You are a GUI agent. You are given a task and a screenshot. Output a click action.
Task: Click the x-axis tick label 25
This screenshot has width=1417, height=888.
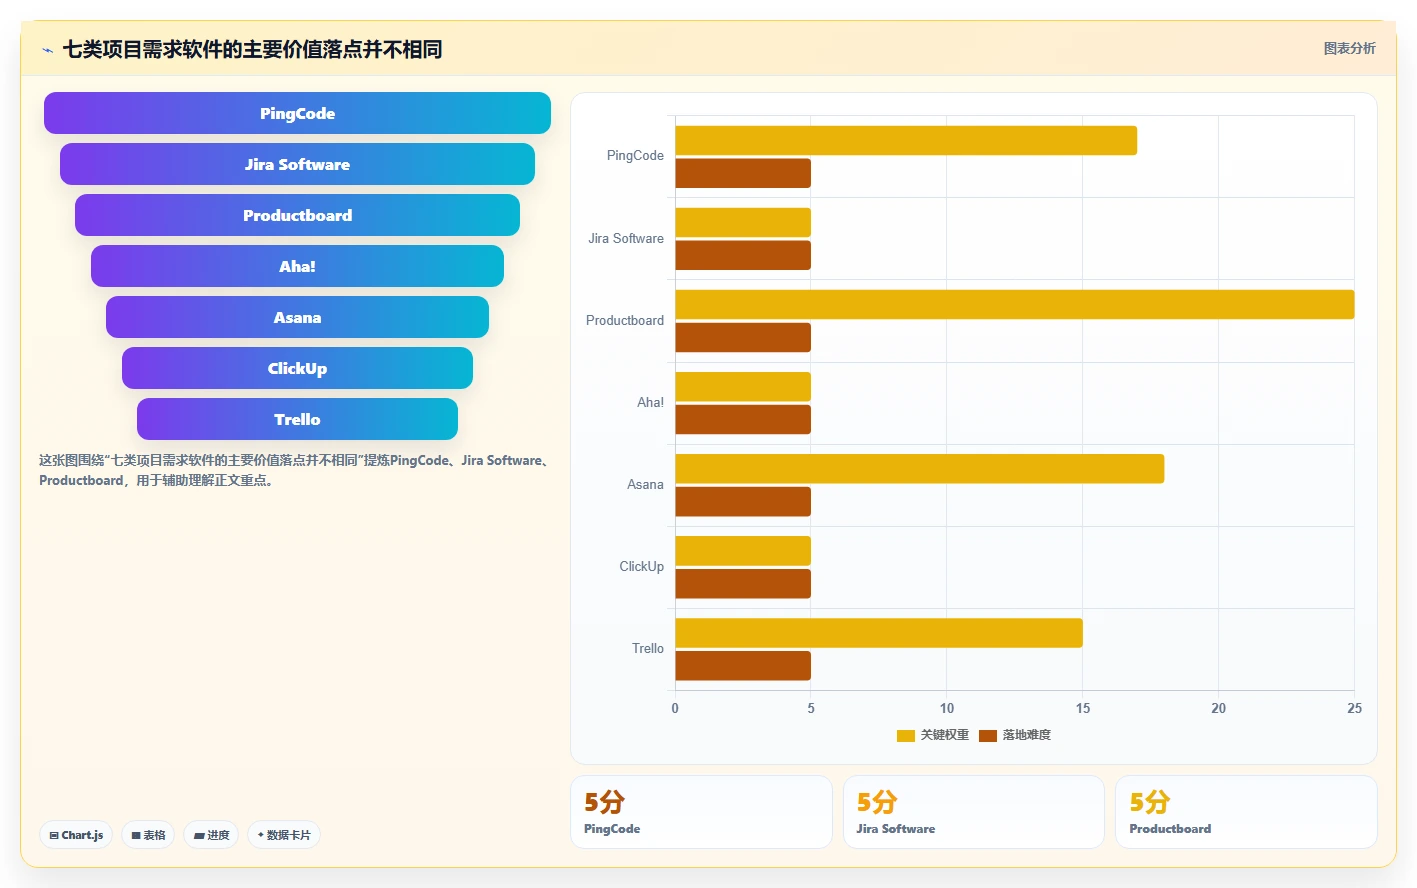pyautogui.click(x=1354, y=708)
